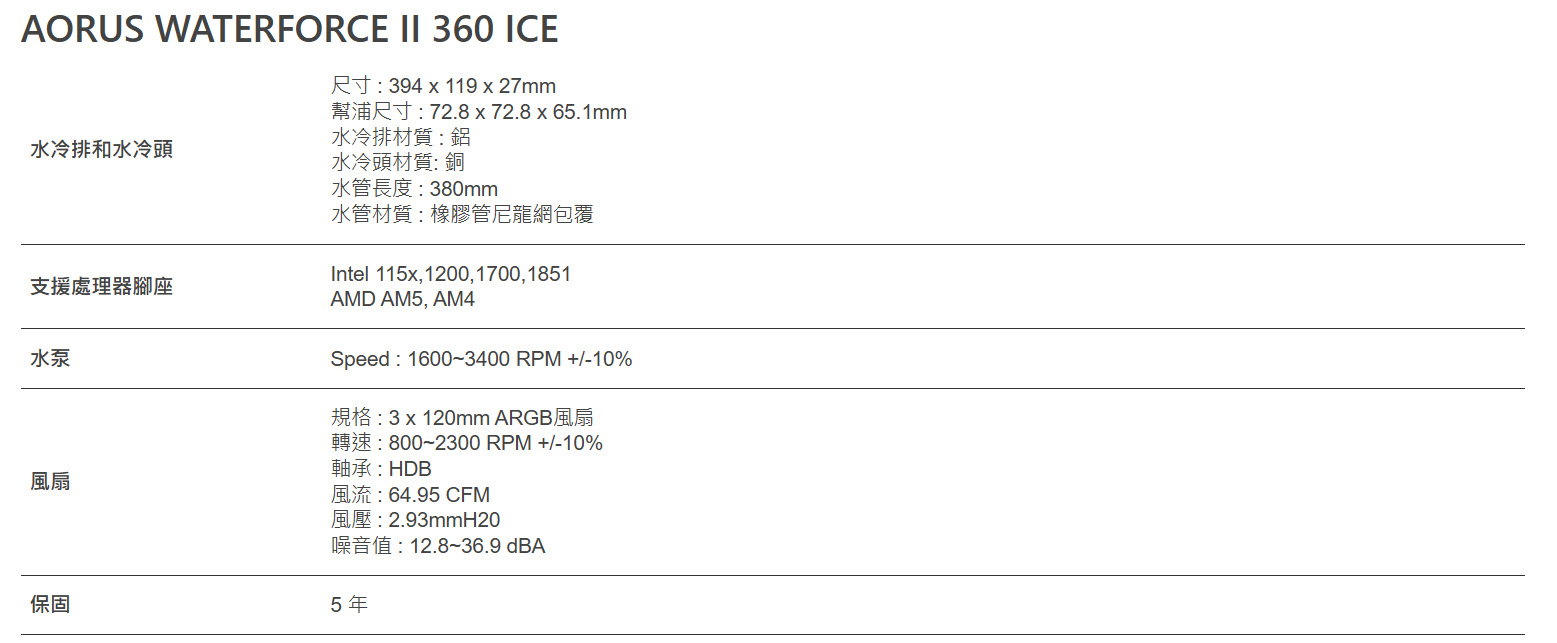Screen dimensions: 1557x643
Task: Click the 噪音值 12.8~36.9 dBA line
Action: pyautogui.click(x=438, y=546)
